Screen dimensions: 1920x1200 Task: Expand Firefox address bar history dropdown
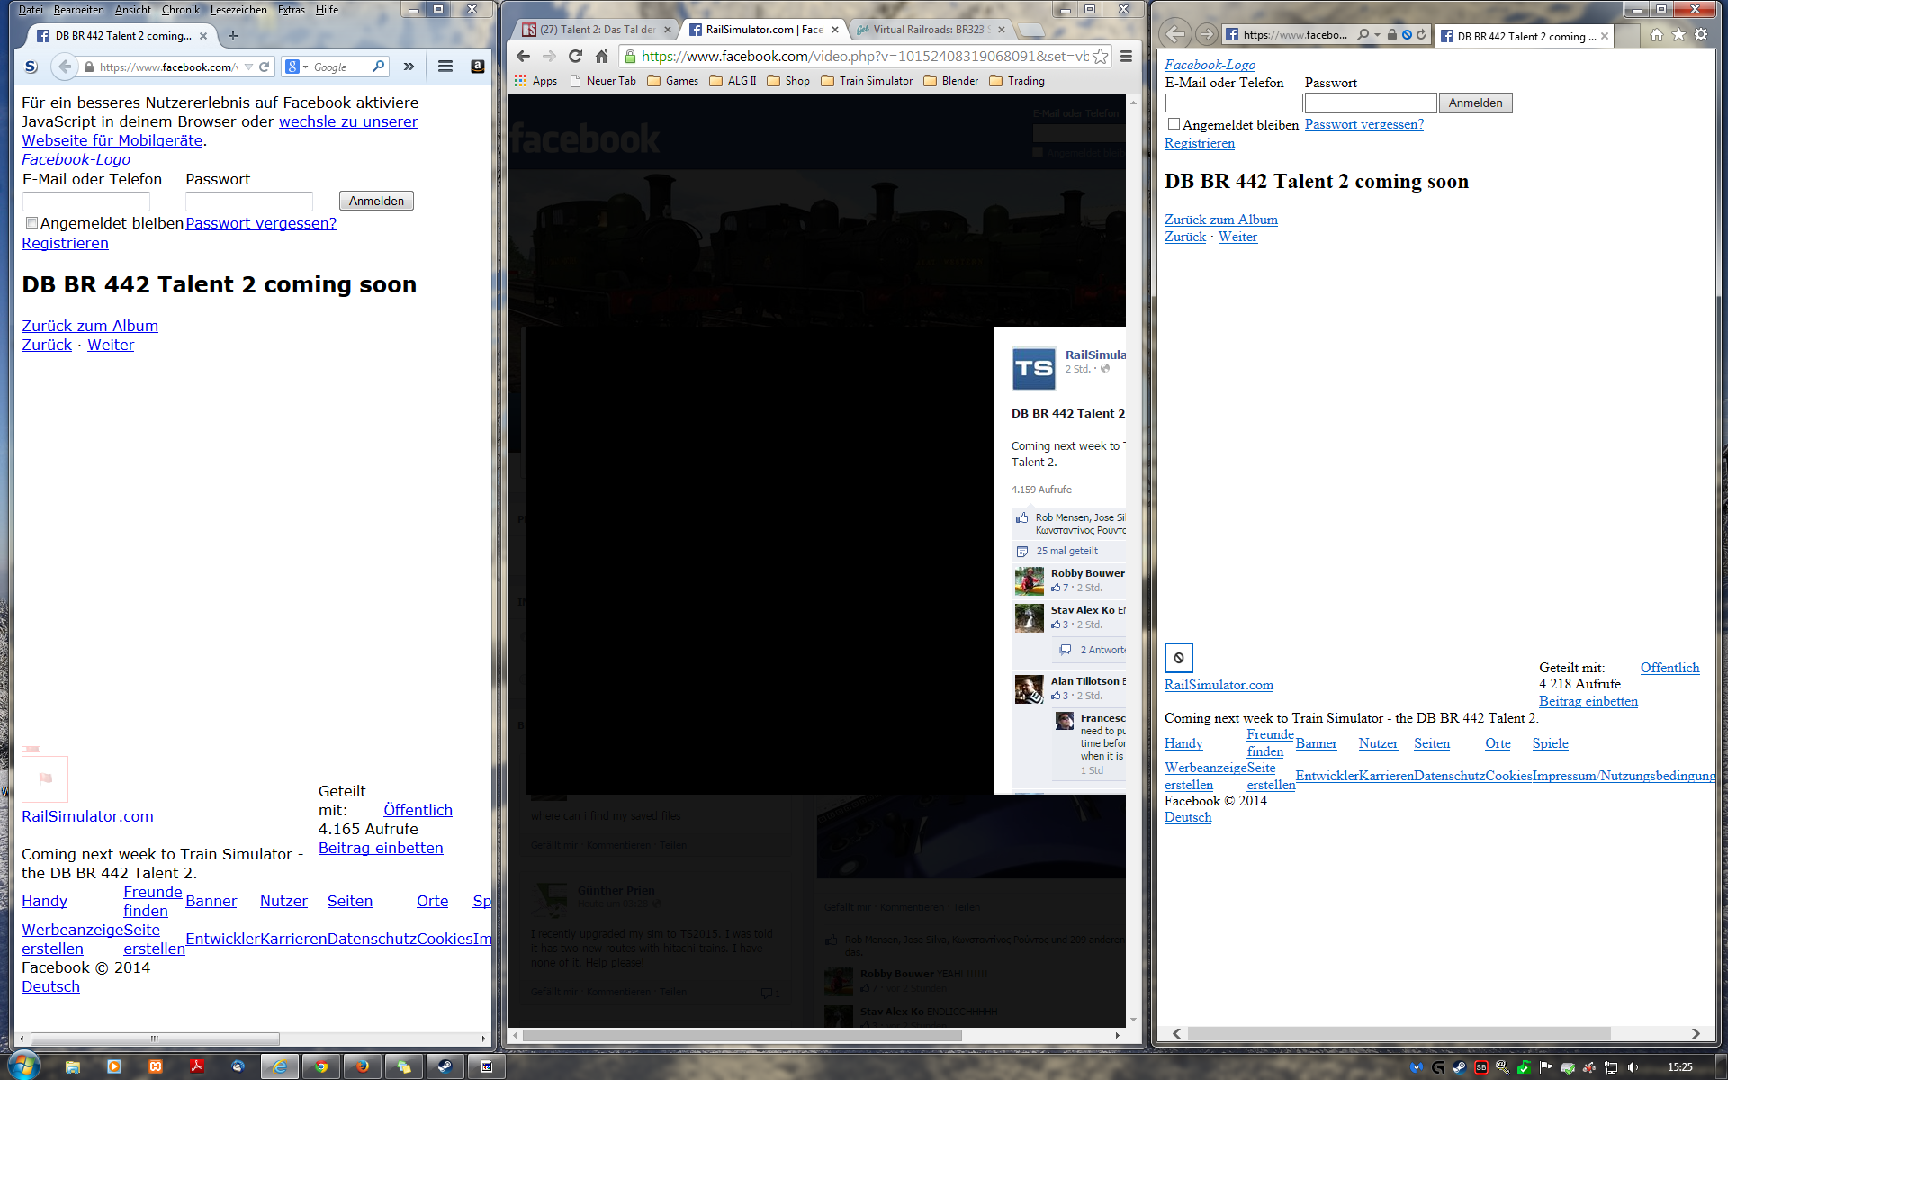[249, 67]
